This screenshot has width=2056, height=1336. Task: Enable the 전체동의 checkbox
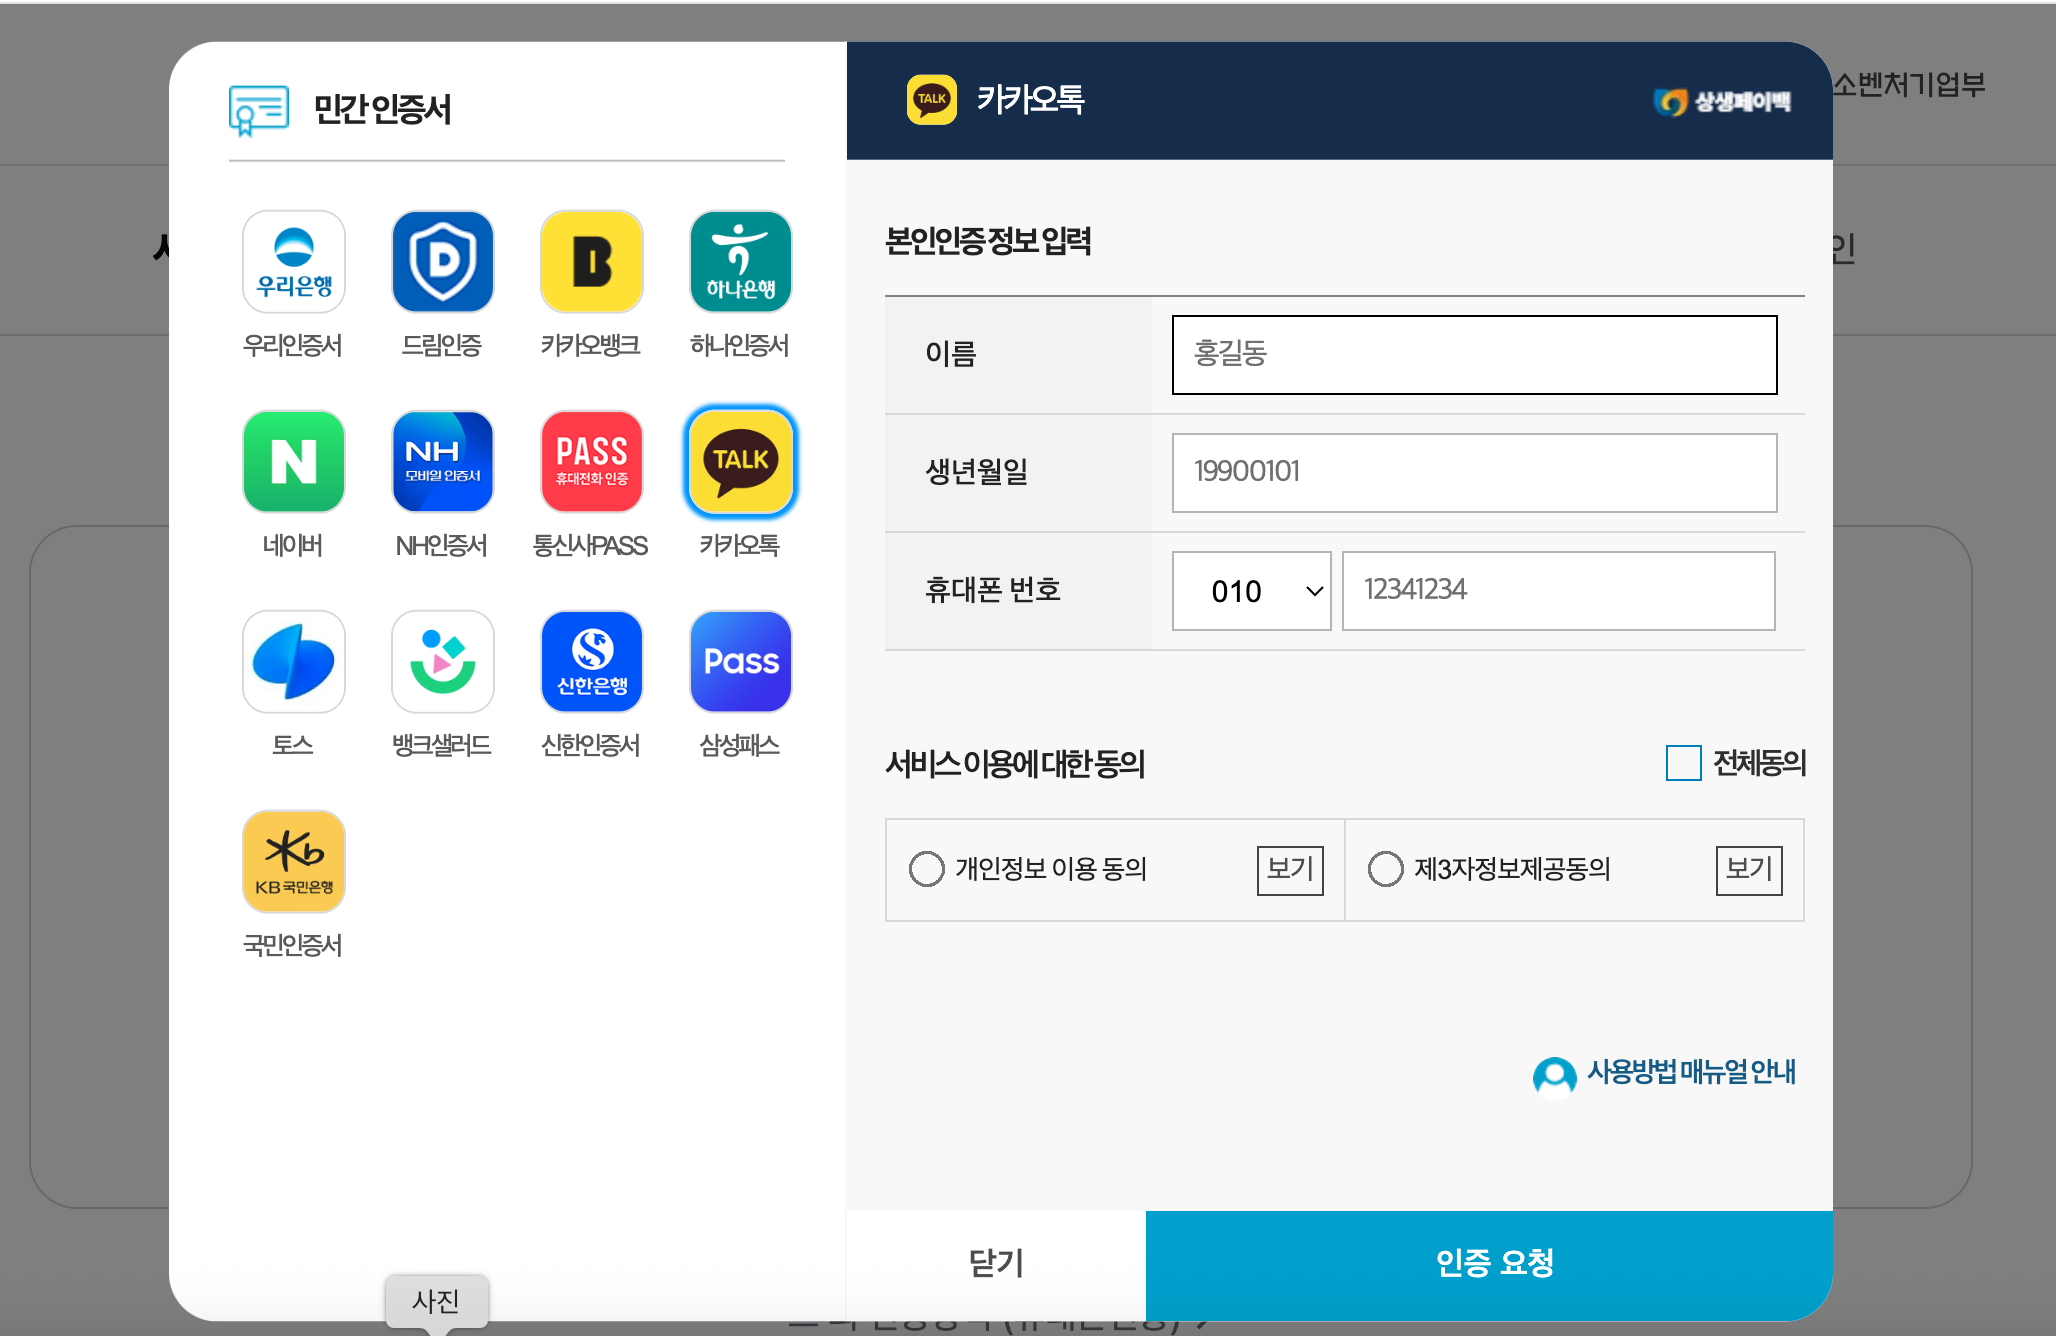point(1683,763)
